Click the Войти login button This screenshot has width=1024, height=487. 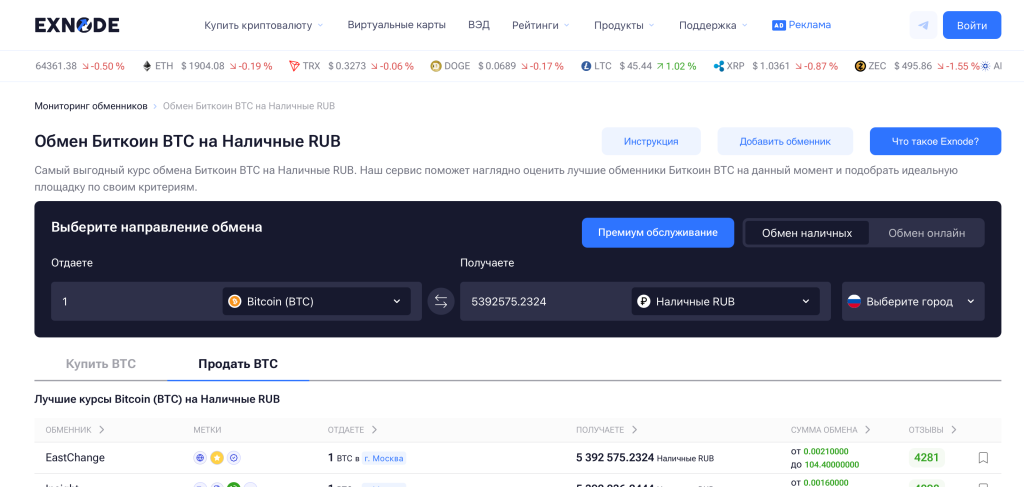[972, 25]
